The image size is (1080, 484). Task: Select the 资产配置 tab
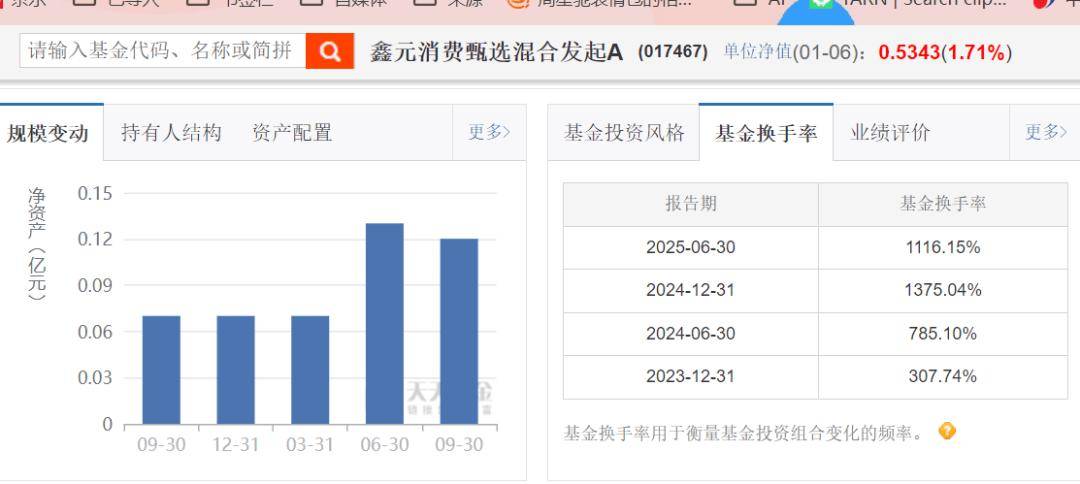point(292,133)
